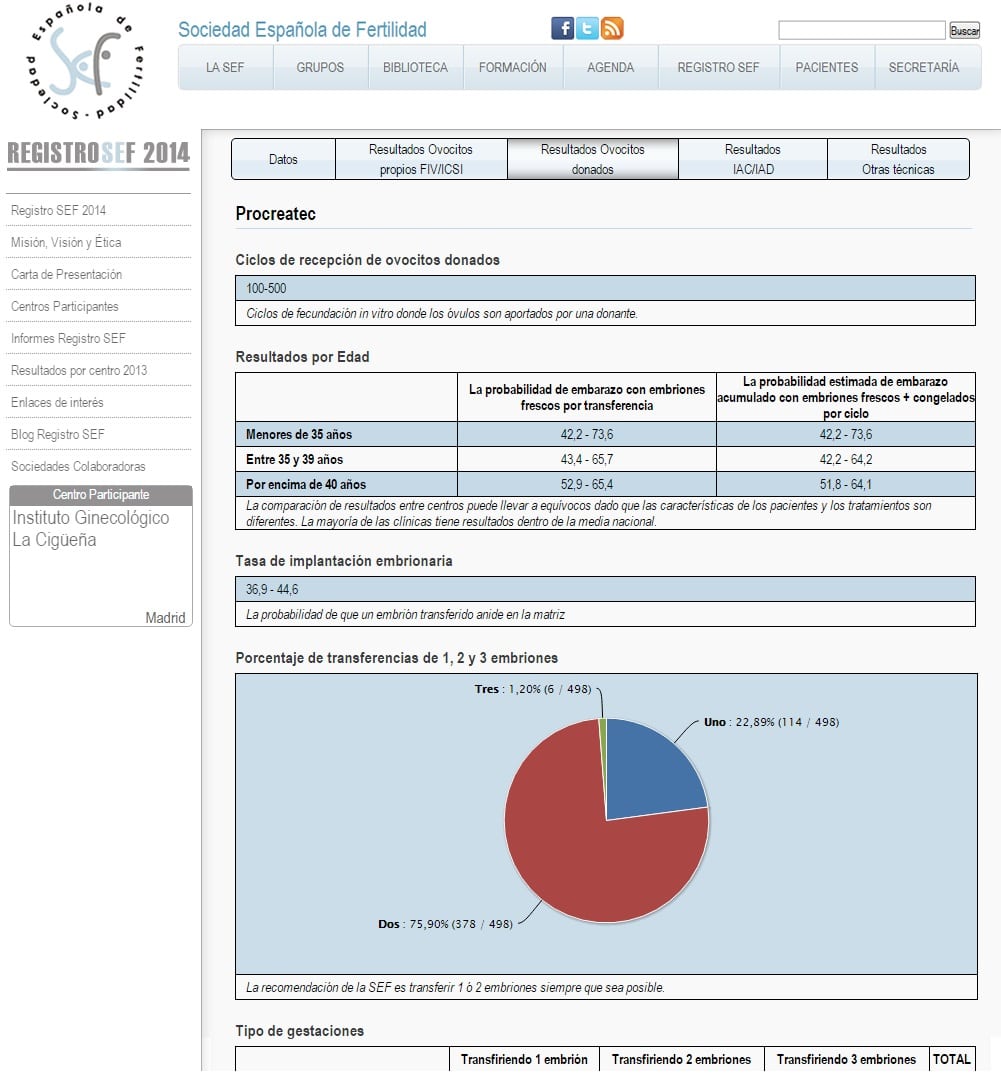Select the Resultados Ovocitos donados tab
The height and width of the screenshot is (1077, 1001).
click(x=593, y=159)
